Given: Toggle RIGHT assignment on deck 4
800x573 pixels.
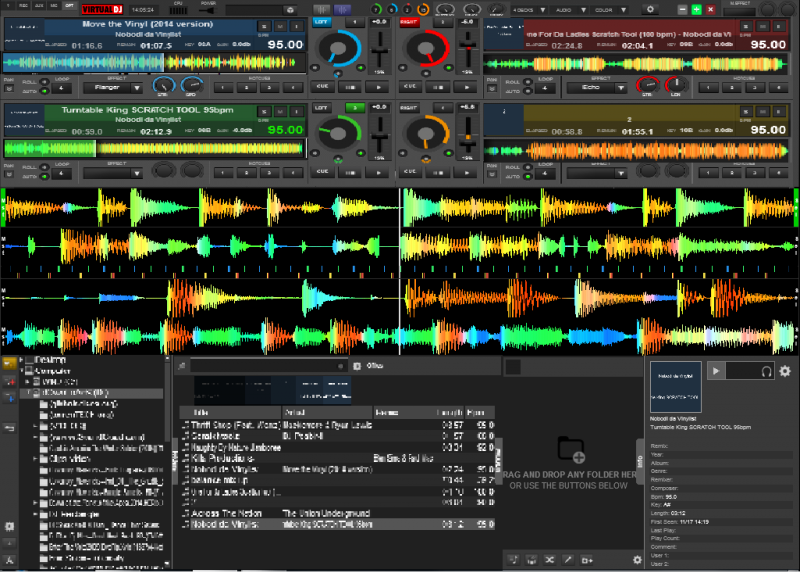Looking at the screenshot, I should tap(409, 108).
